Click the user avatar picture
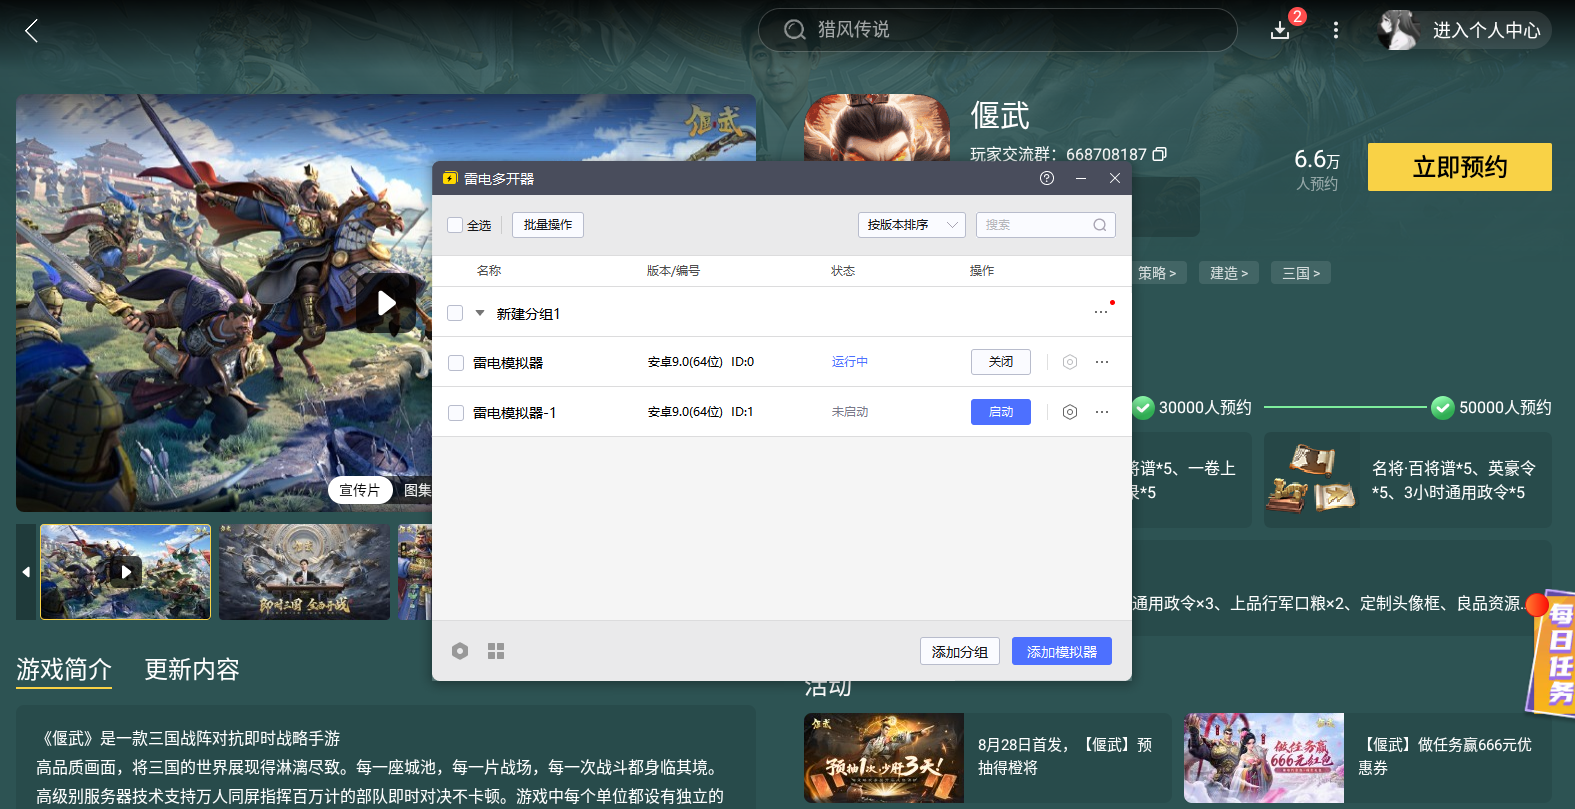1575x809 pixels. click(x=1398, y=30)
